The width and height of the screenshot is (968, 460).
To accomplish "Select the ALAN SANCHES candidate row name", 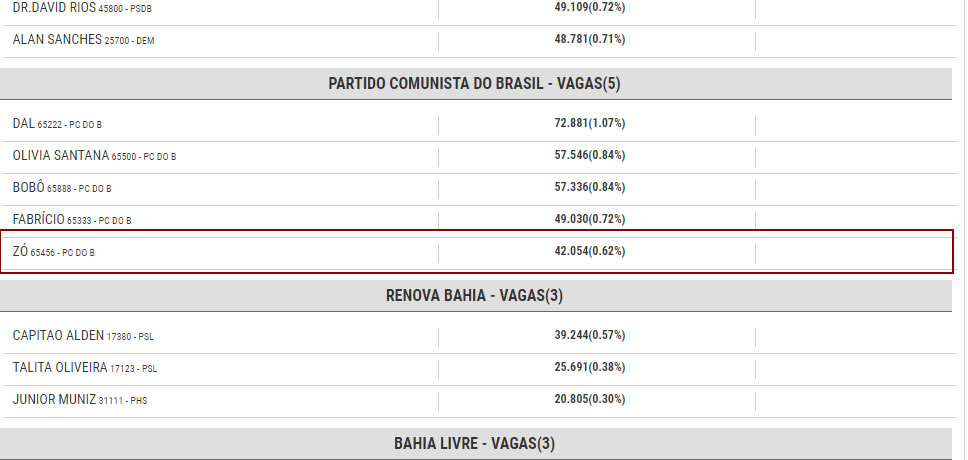I will pyautogui.click(x=58, y=40).
